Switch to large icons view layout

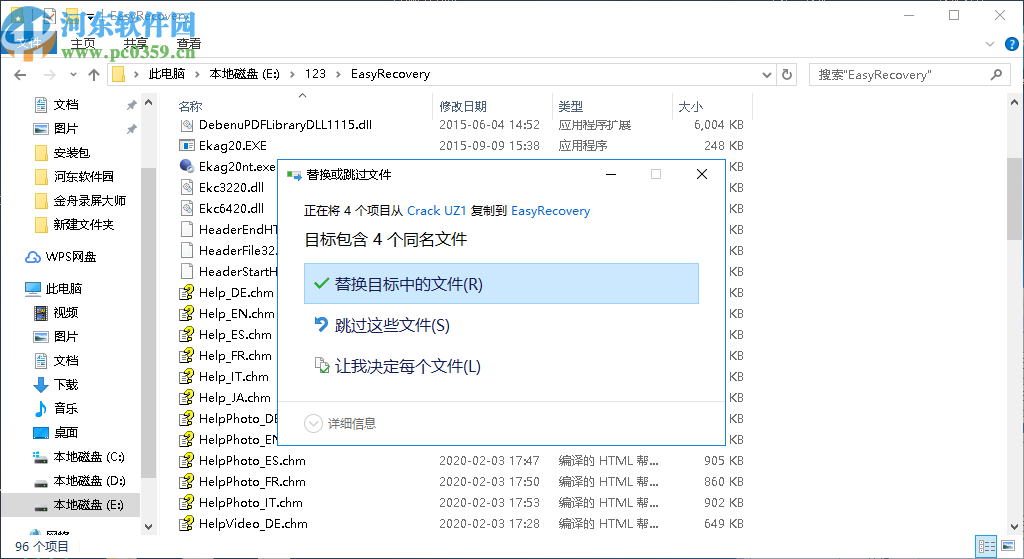pos(1008,546)
